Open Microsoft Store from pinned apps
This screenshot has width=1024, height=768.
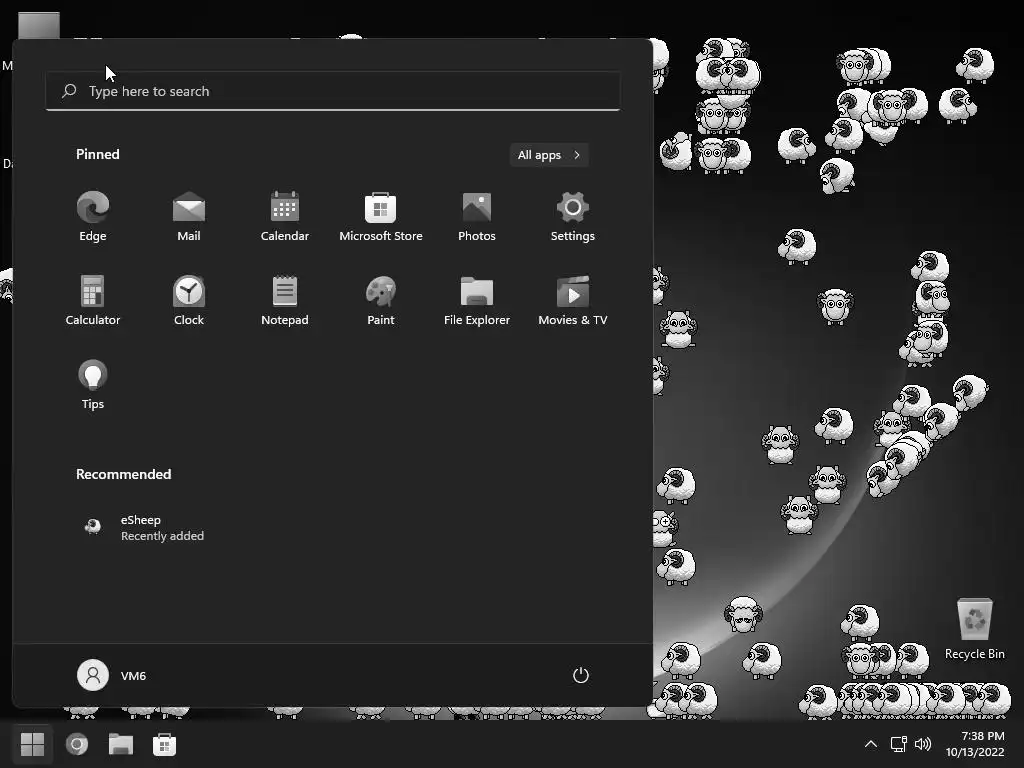tap(381, 217)
